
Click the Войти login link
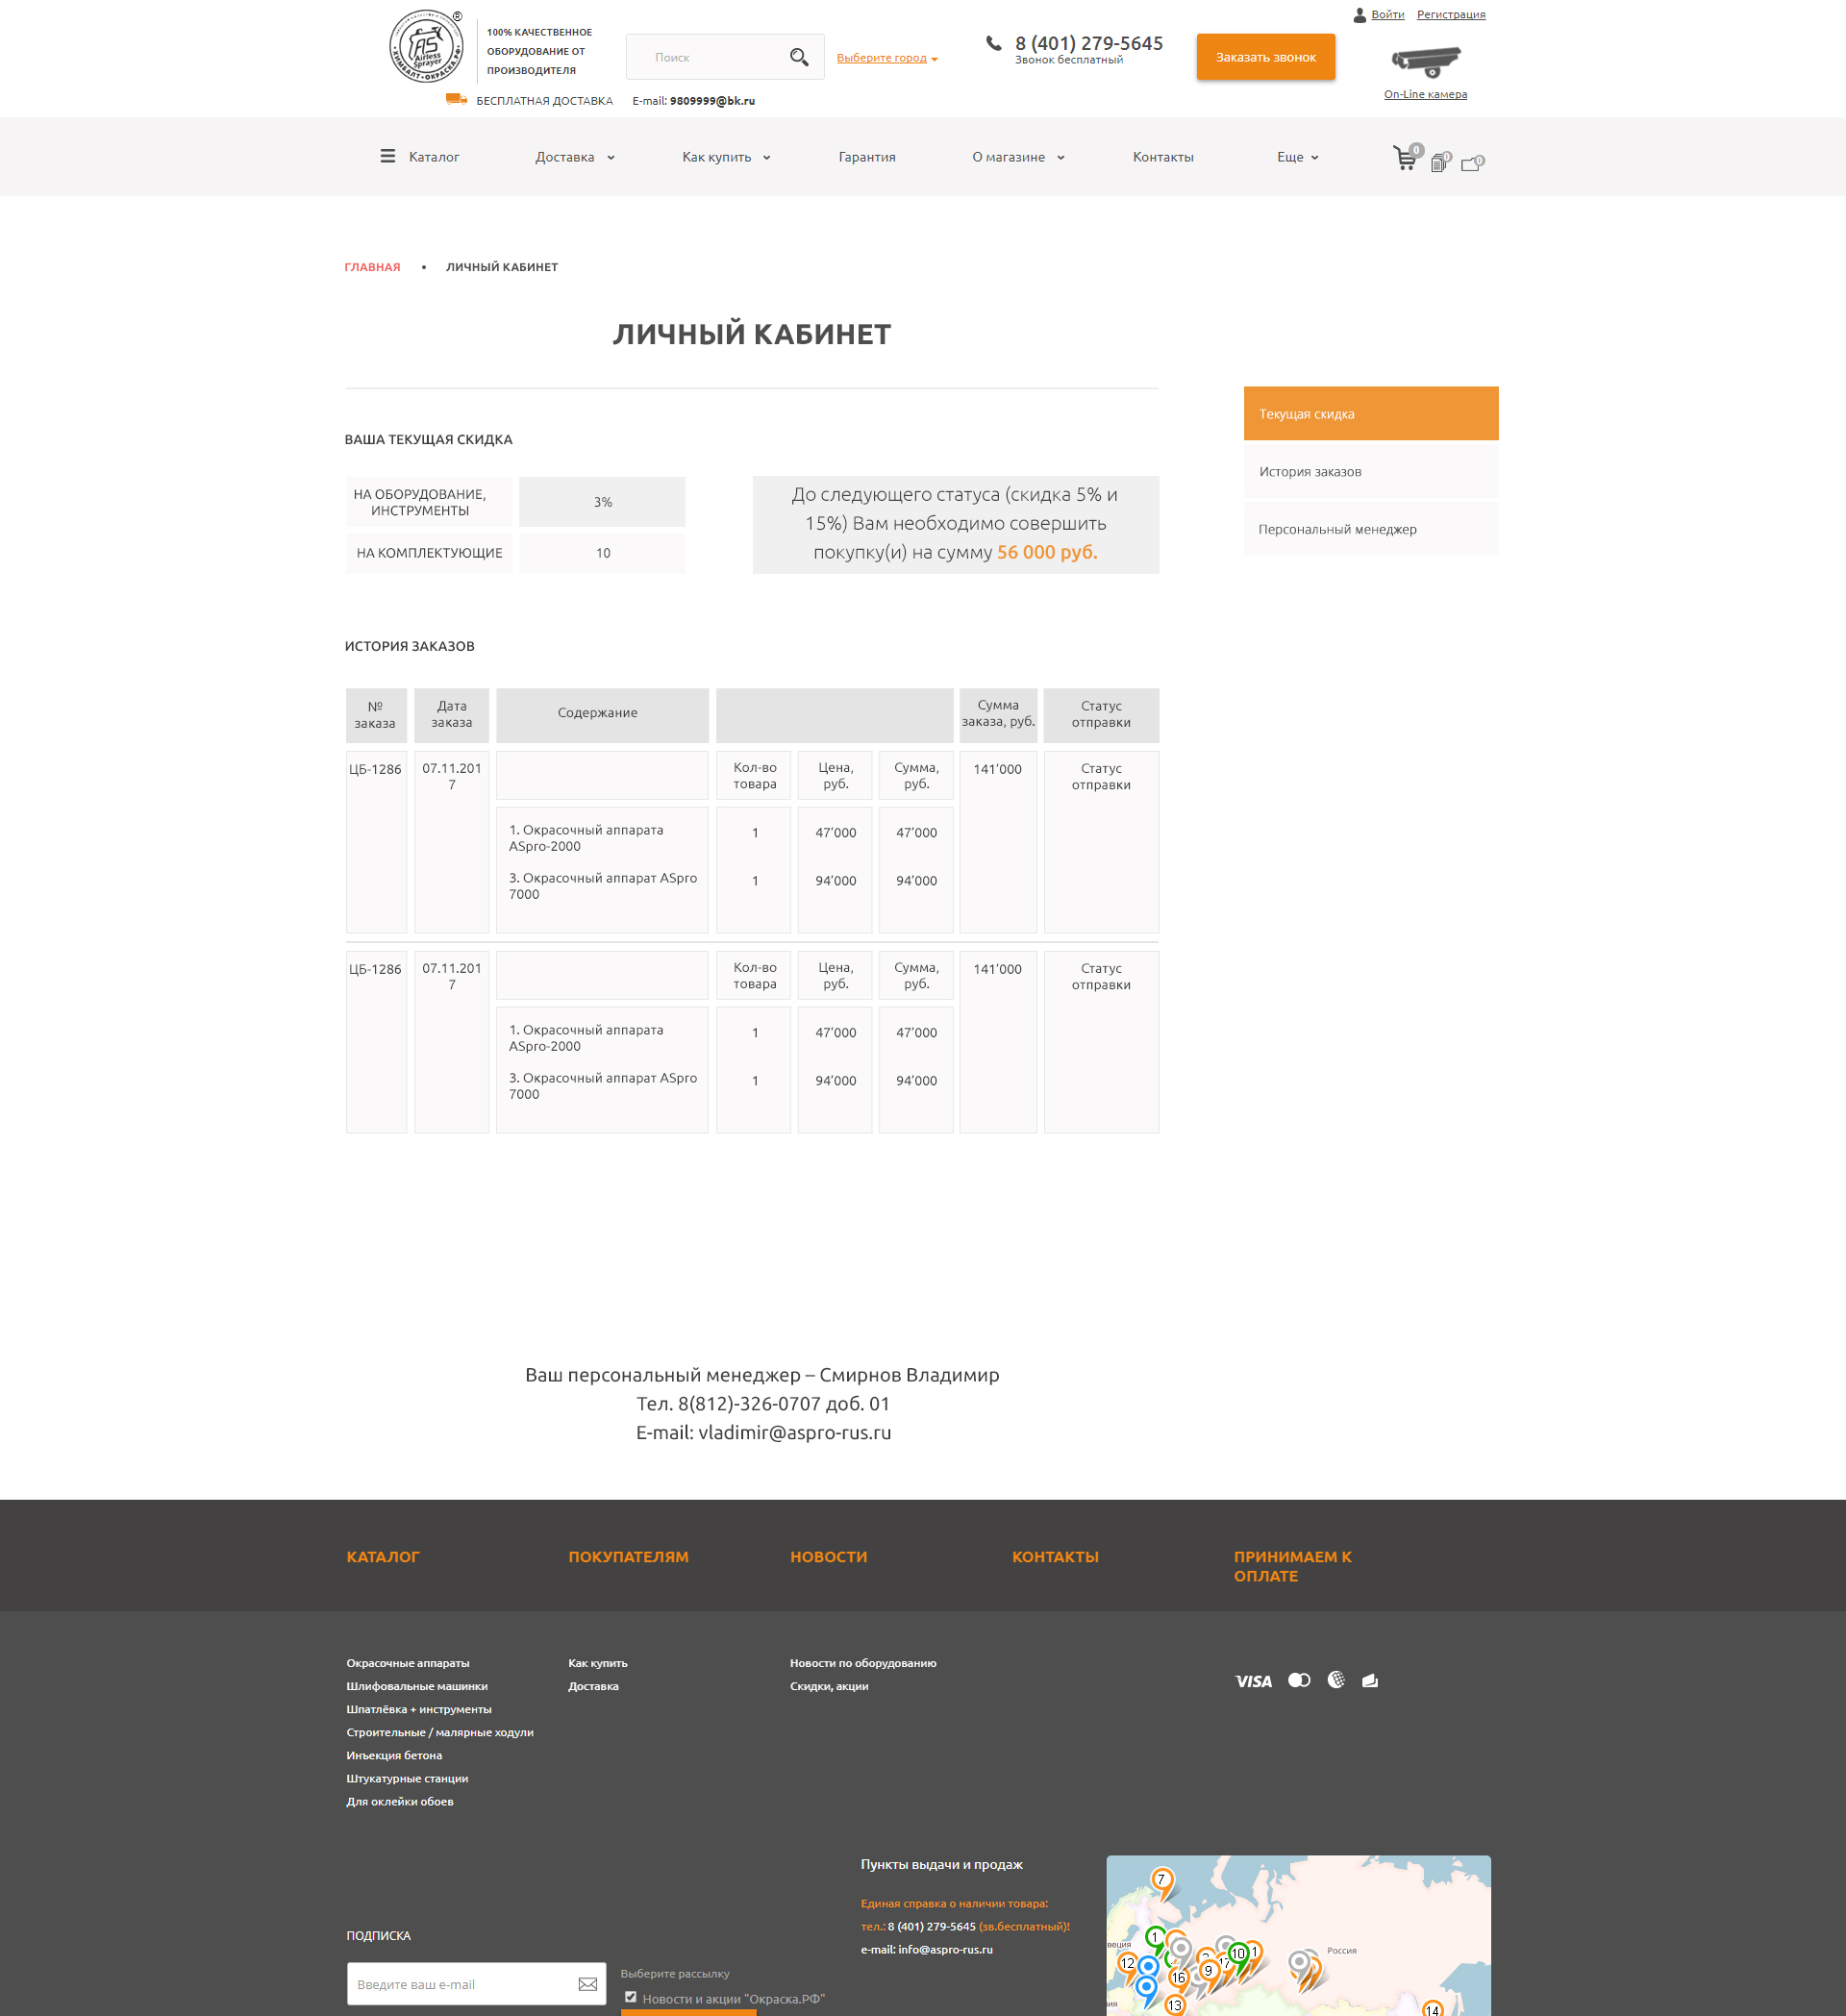(1387, 14)
